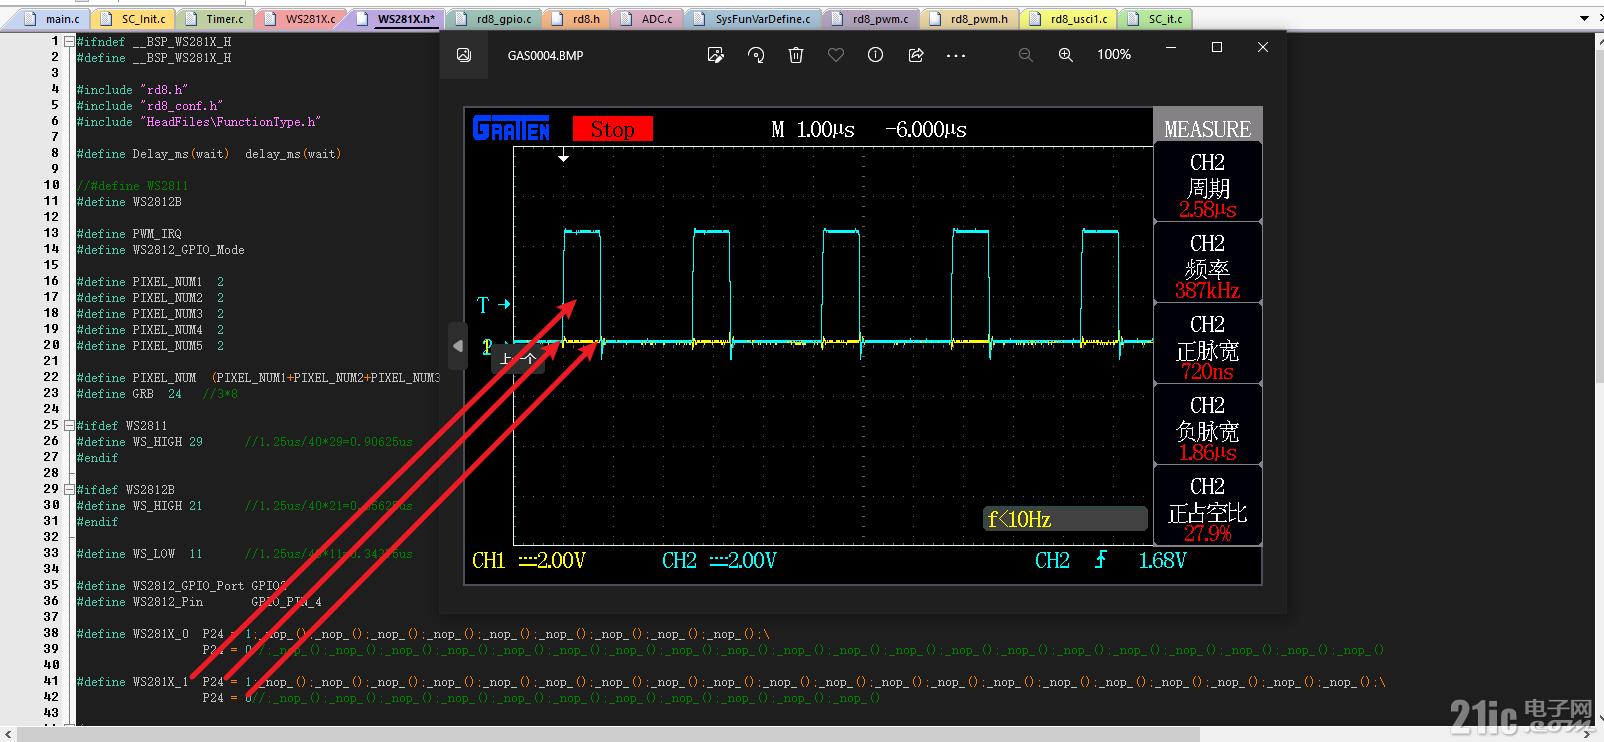The width and height of the screenshot is (1604, 742).
Task: Click '#define WS_LOW 11' on line 33
Action: [140, 554]
